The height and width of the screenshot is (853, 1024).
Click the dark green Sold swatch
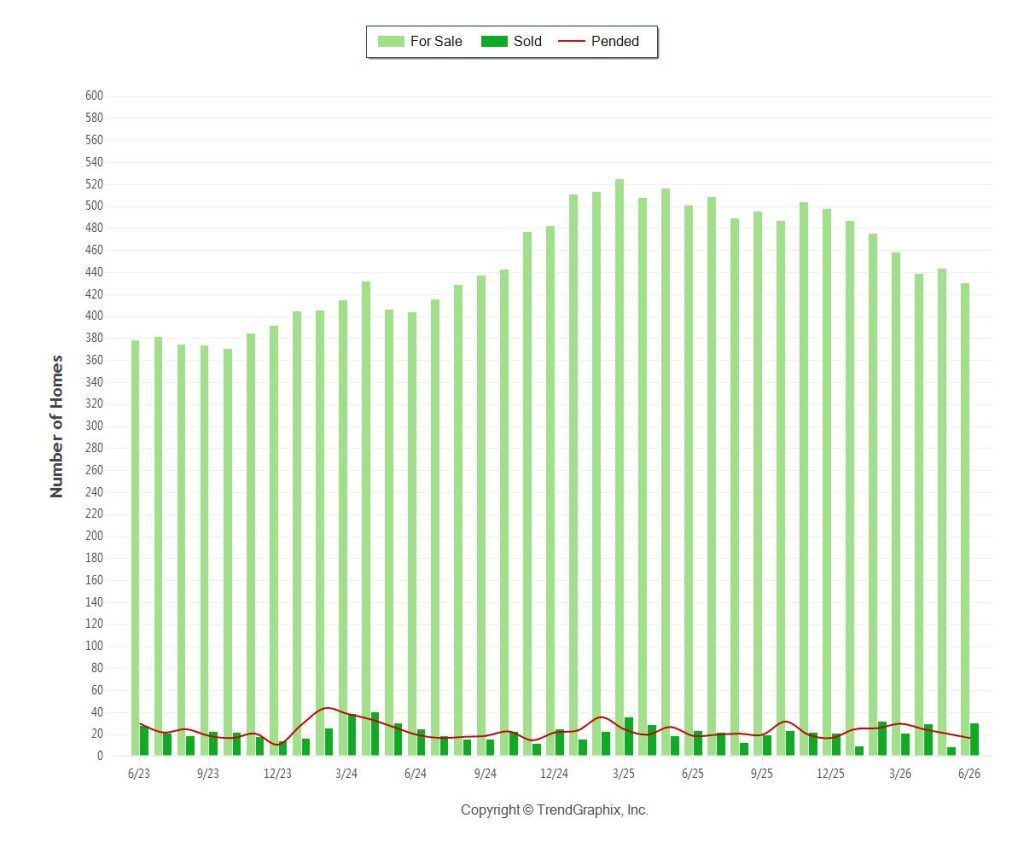(494, 41)
